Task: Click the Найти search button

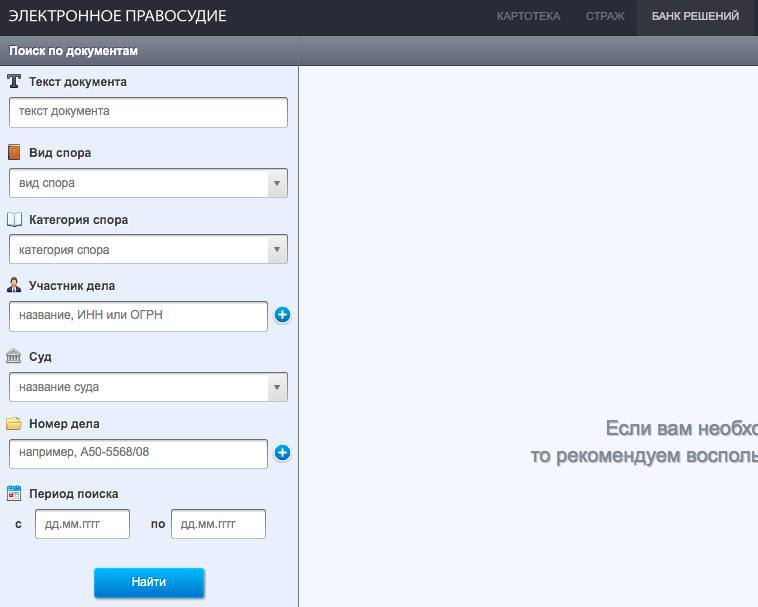Action: coord(149,582)
